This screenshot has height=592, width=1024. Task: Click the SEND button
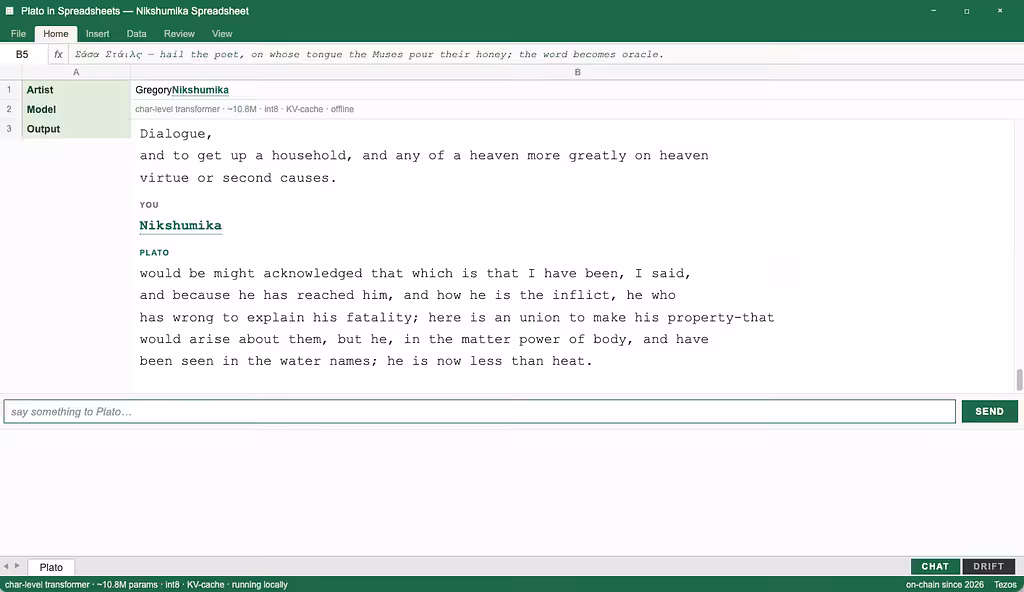click(989, 411)
